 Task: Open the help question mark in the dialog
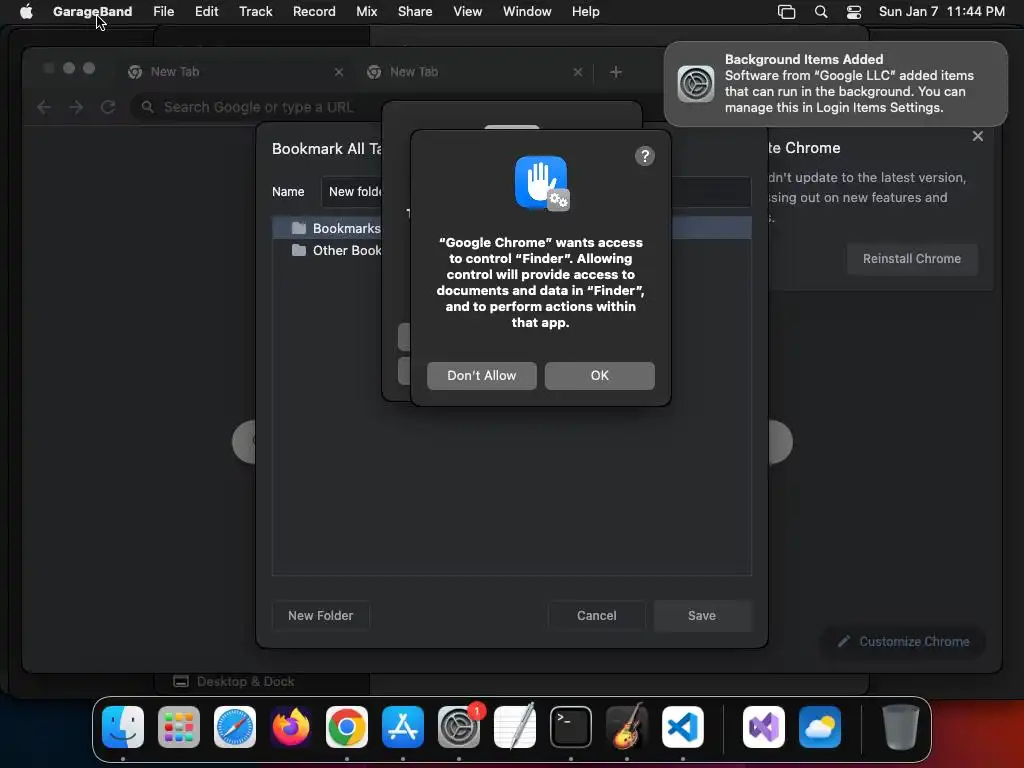tap(645, 156)
